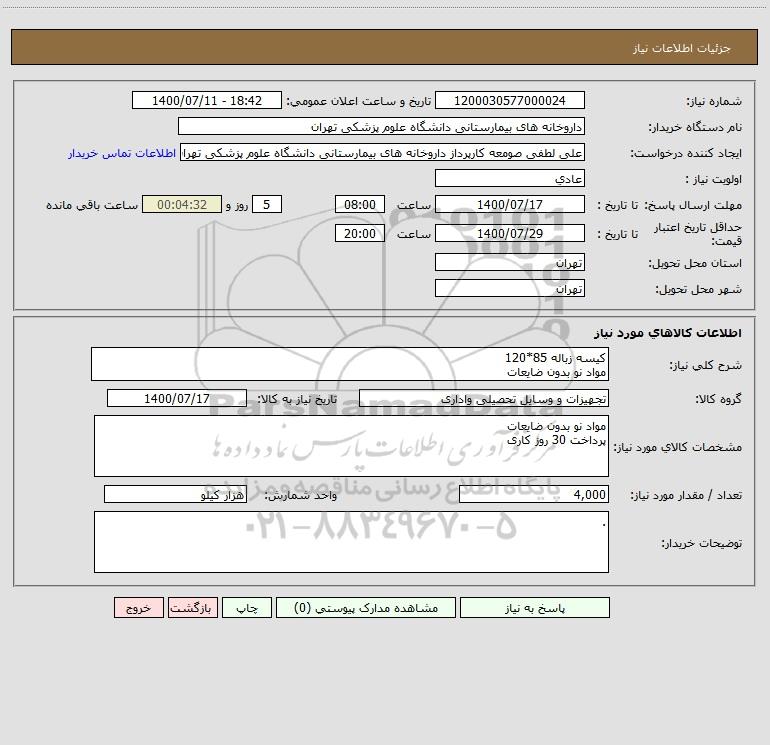Select the شماره نیاز field 1200030577000024
770x745 pixels.
click(x=510, y=101)
